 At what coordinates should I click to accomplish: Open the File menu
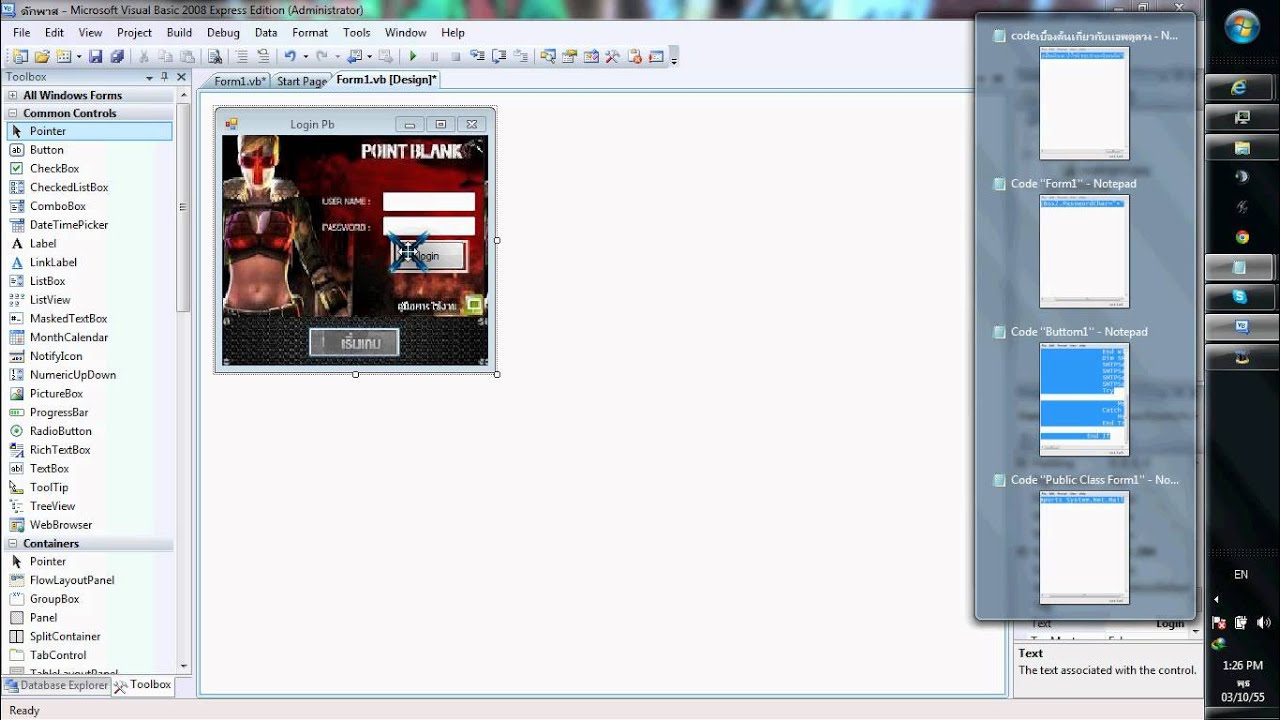pyautogui.click(x=22, y=33)
